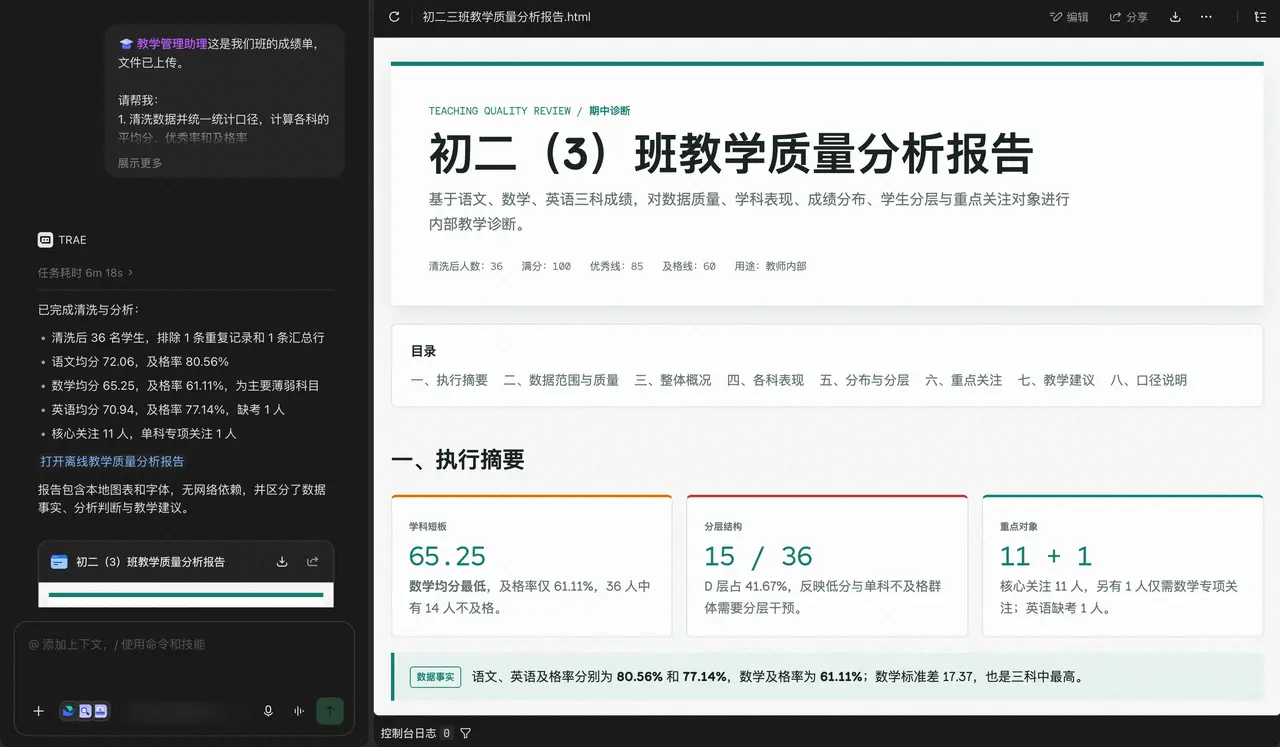Send the message with the green arrow button
This screenshot has height=747, width=1280.
click(x=330, y=711)
